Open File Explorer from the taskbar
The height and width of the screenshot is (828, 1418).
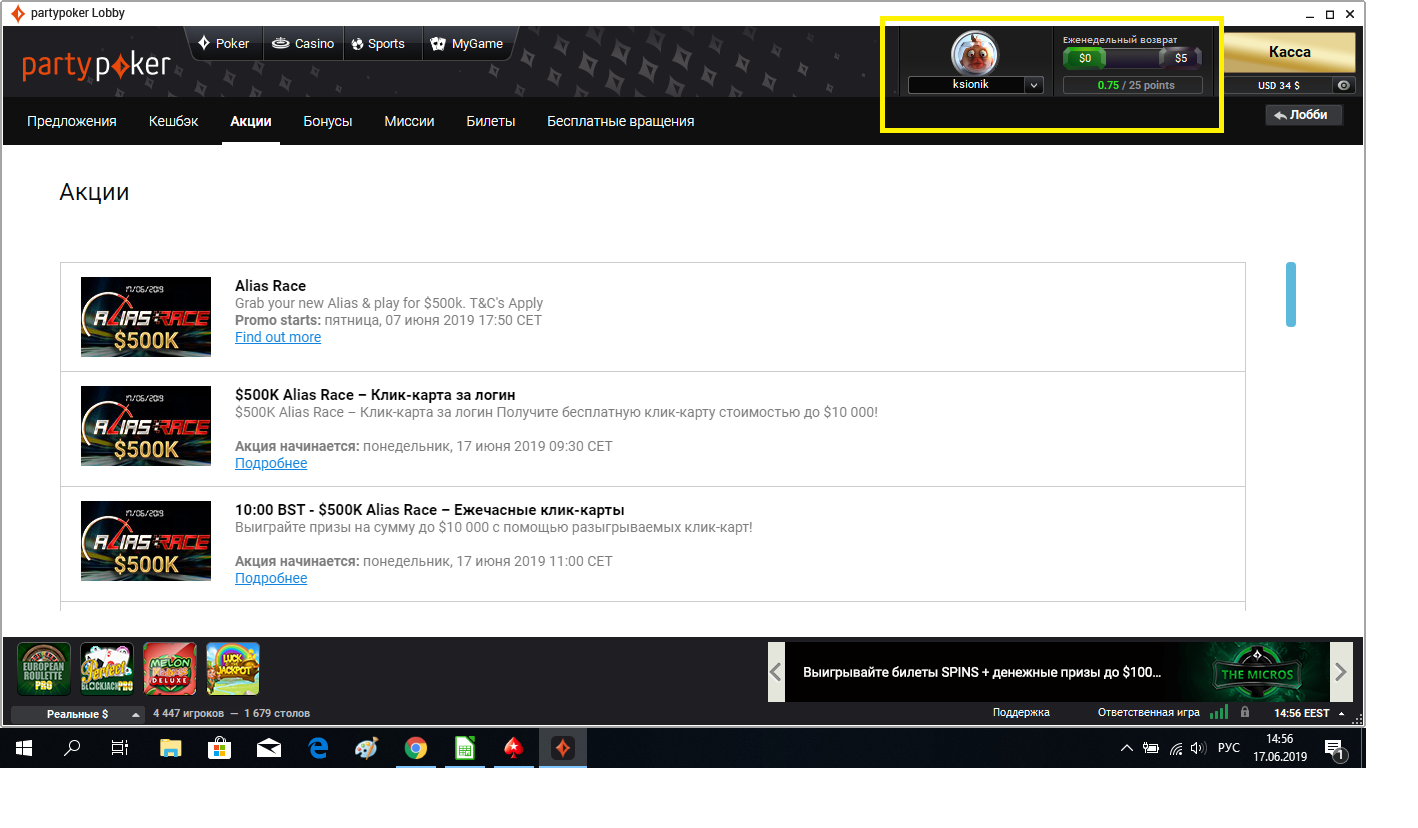[x=171, y=748]
